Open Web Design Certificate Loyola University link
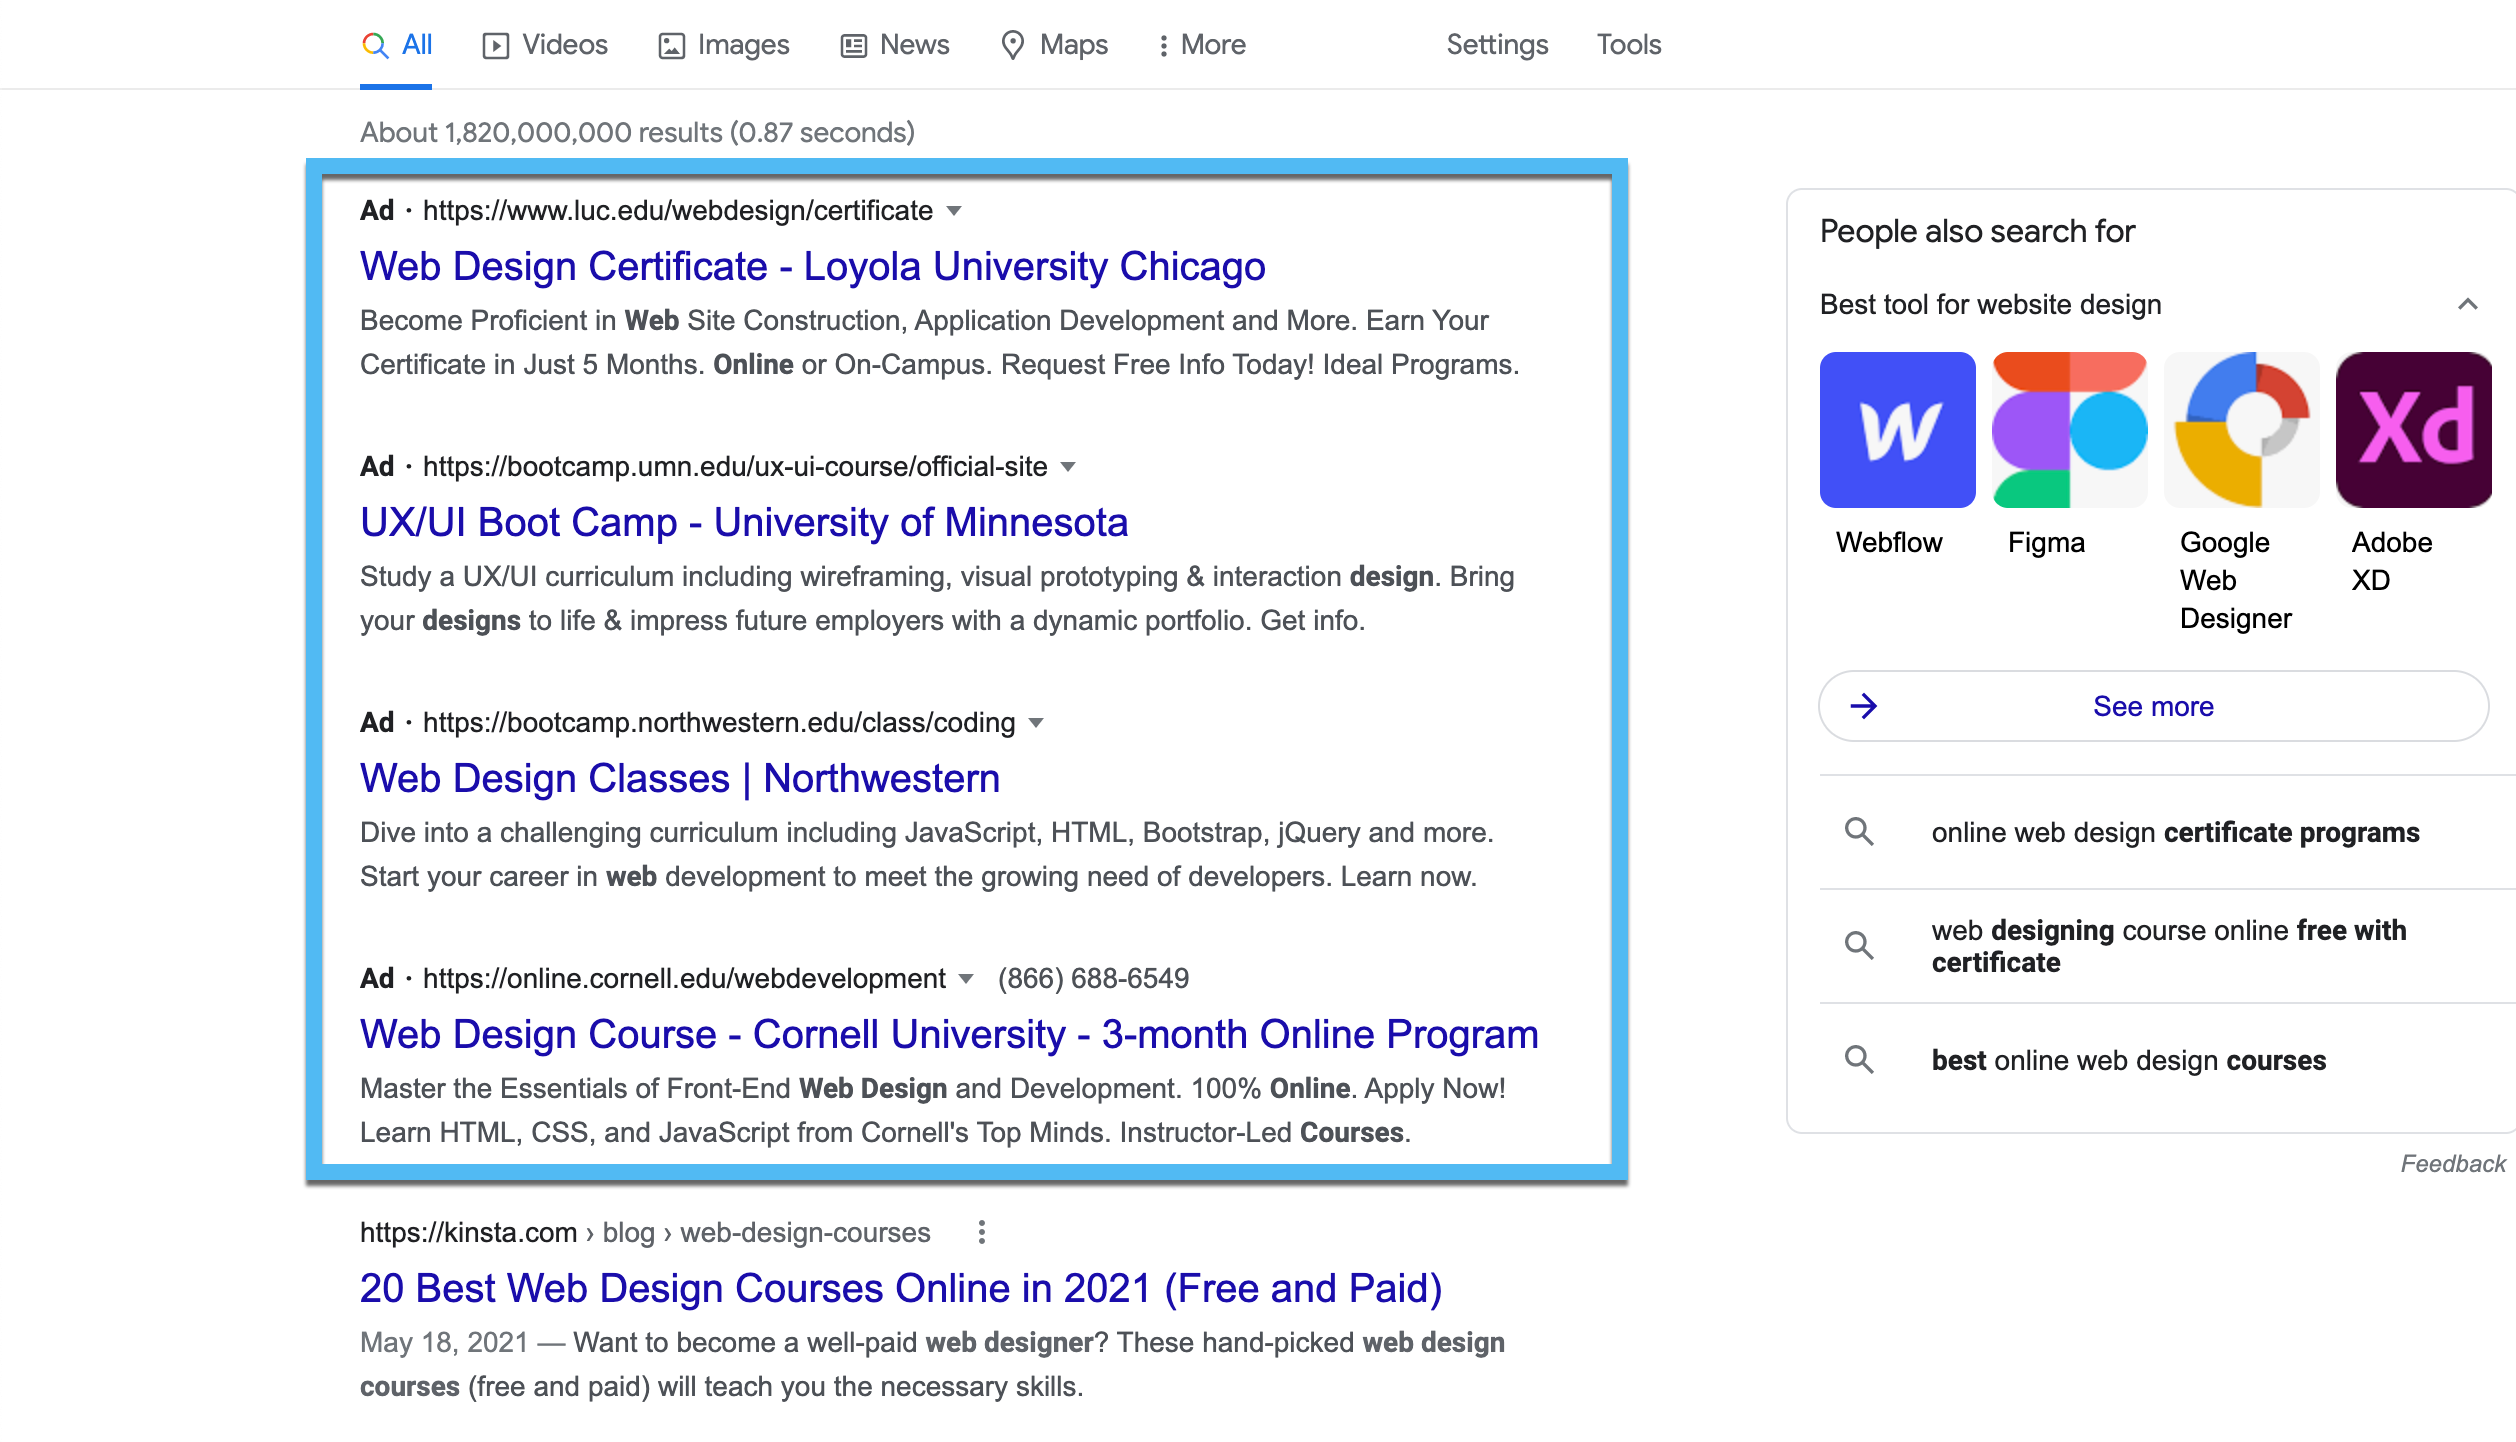 click(x=813, y=266)
